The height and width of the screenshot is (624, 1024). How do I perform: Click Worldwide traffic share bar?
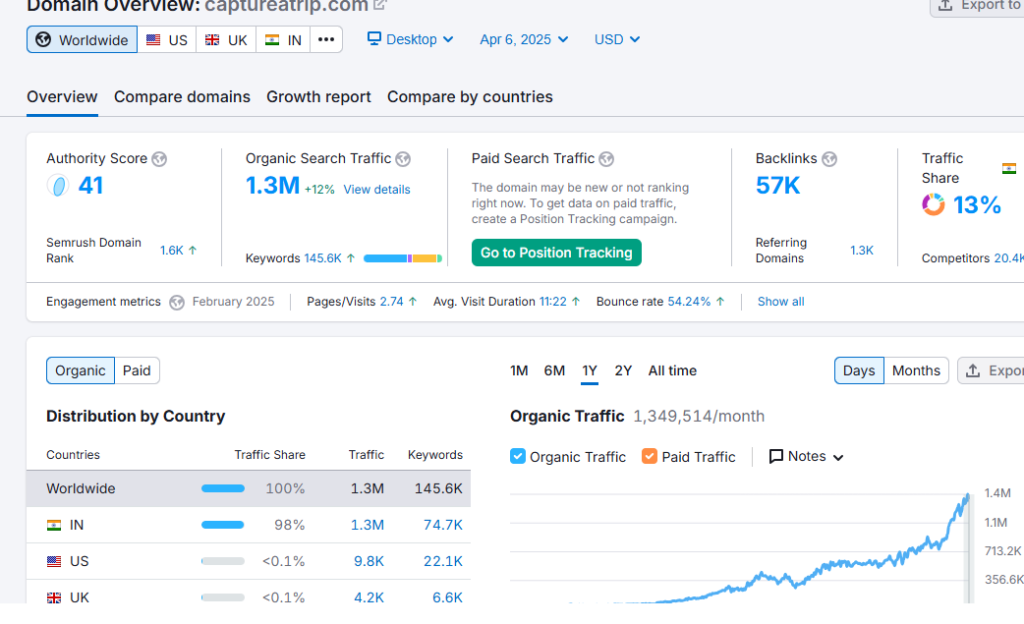[223, 488]
